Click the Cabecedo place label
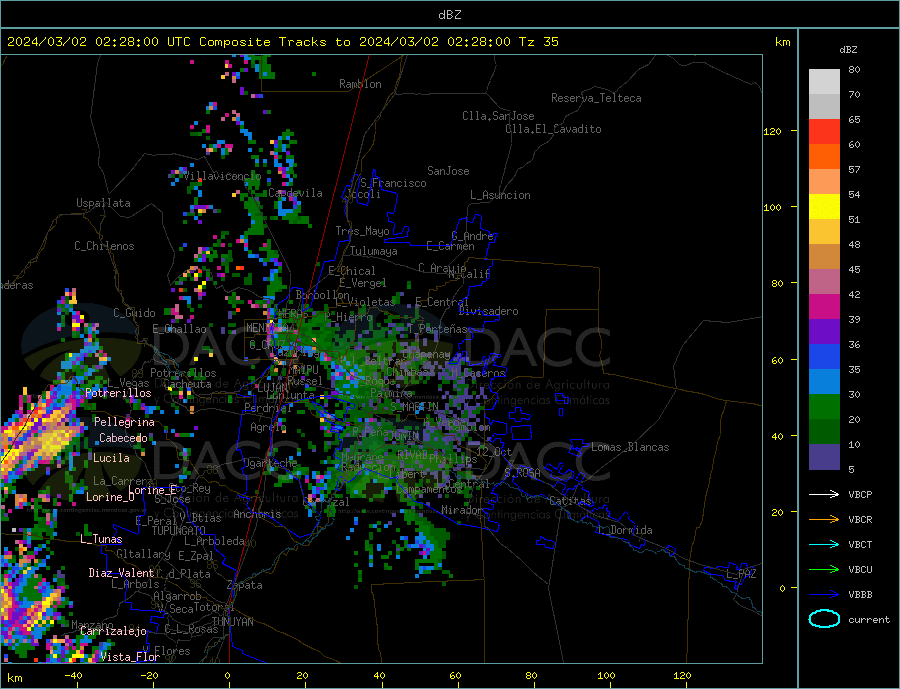 [123, 438]
